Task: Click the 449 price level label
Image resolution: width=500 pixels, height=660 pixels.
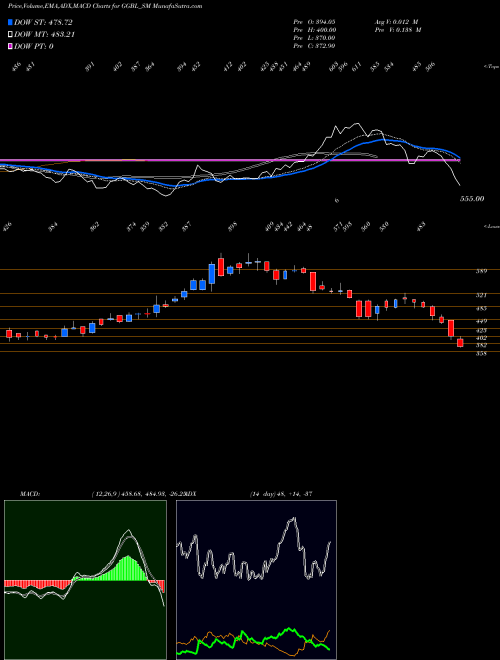Action: (x=481, y=322)
